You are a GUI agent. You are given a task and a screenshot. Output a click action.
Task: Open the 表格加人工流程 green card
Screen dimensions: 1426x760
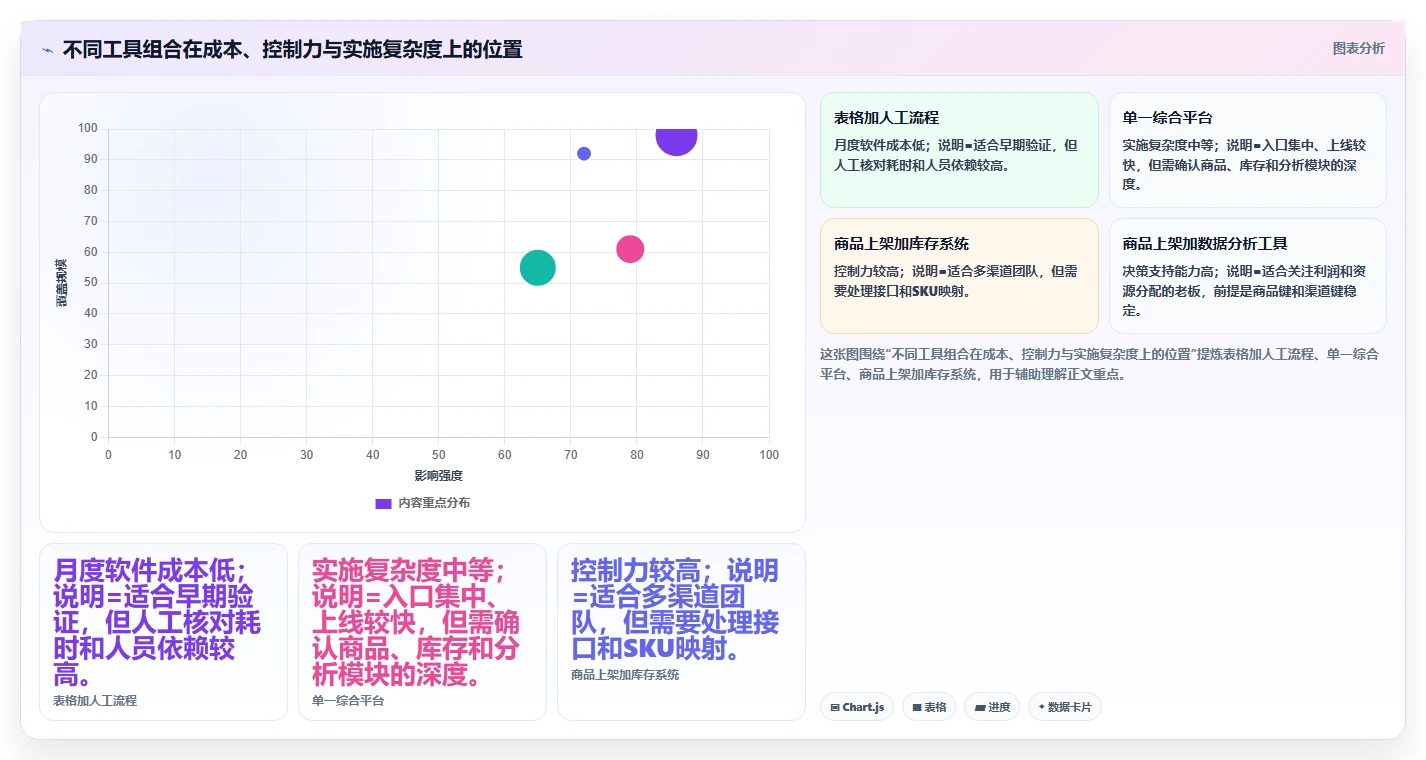coord(959,150)
